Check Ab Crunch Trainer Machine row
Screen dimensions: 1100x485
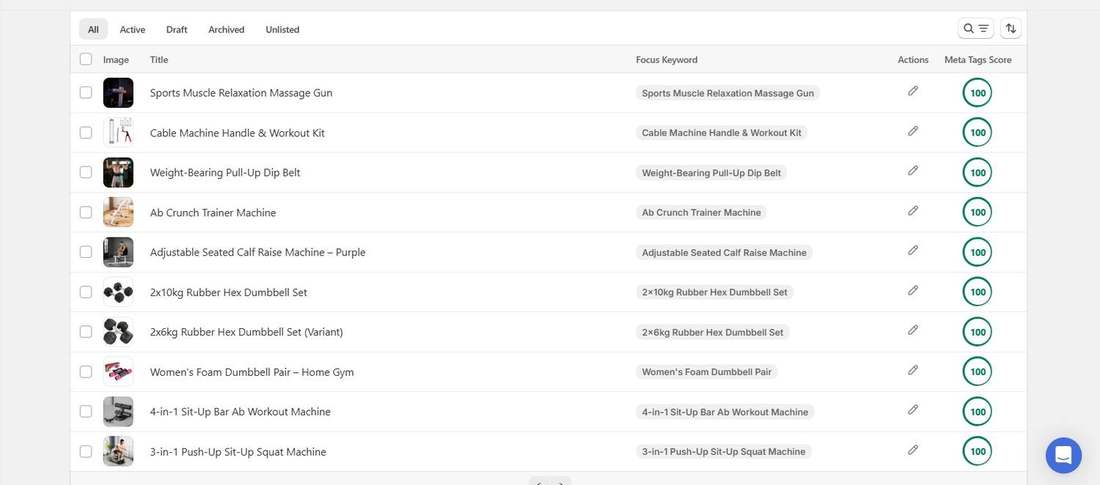(x=86, y=212)
